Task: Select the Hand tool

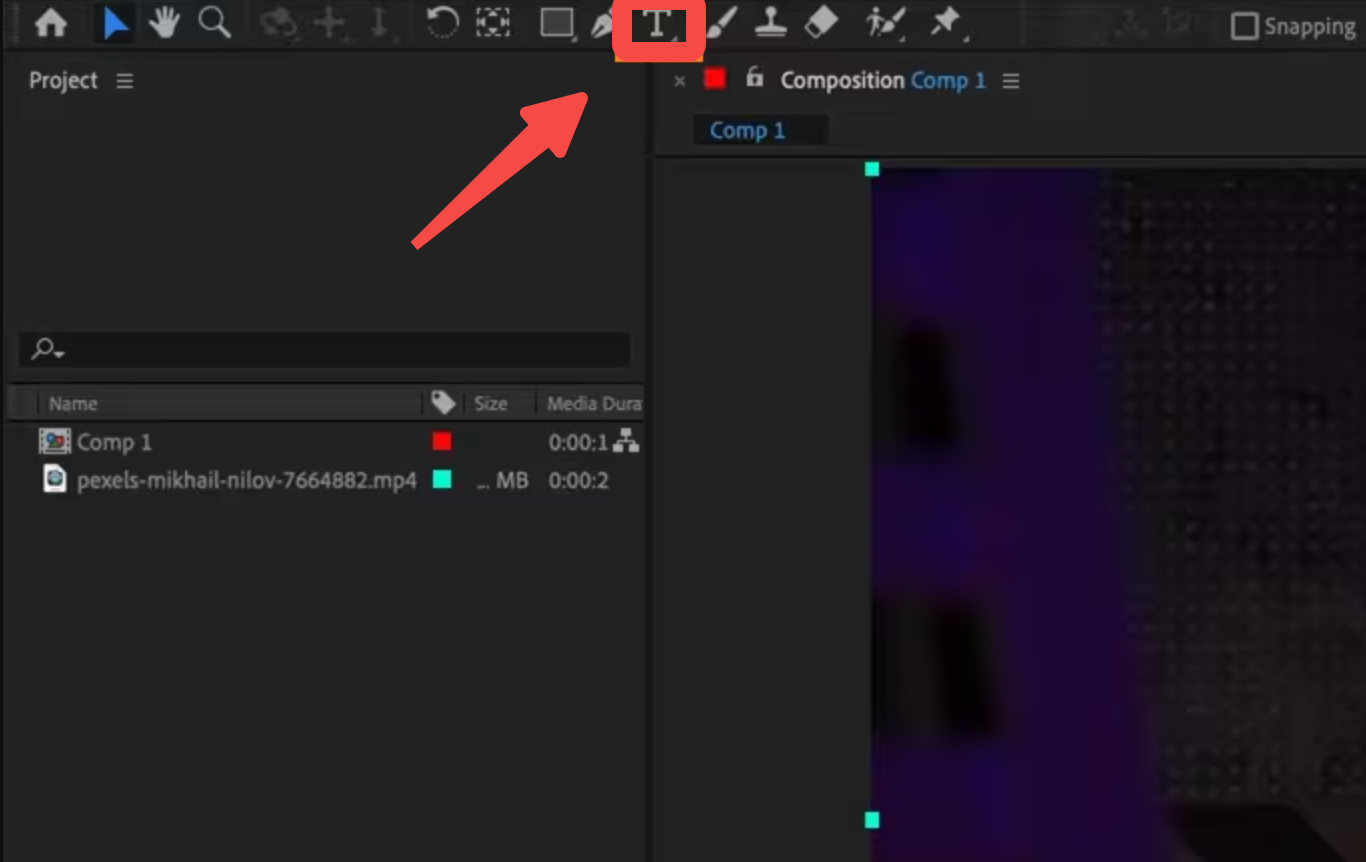Action: pyautogui.click(x=163, y=25)
